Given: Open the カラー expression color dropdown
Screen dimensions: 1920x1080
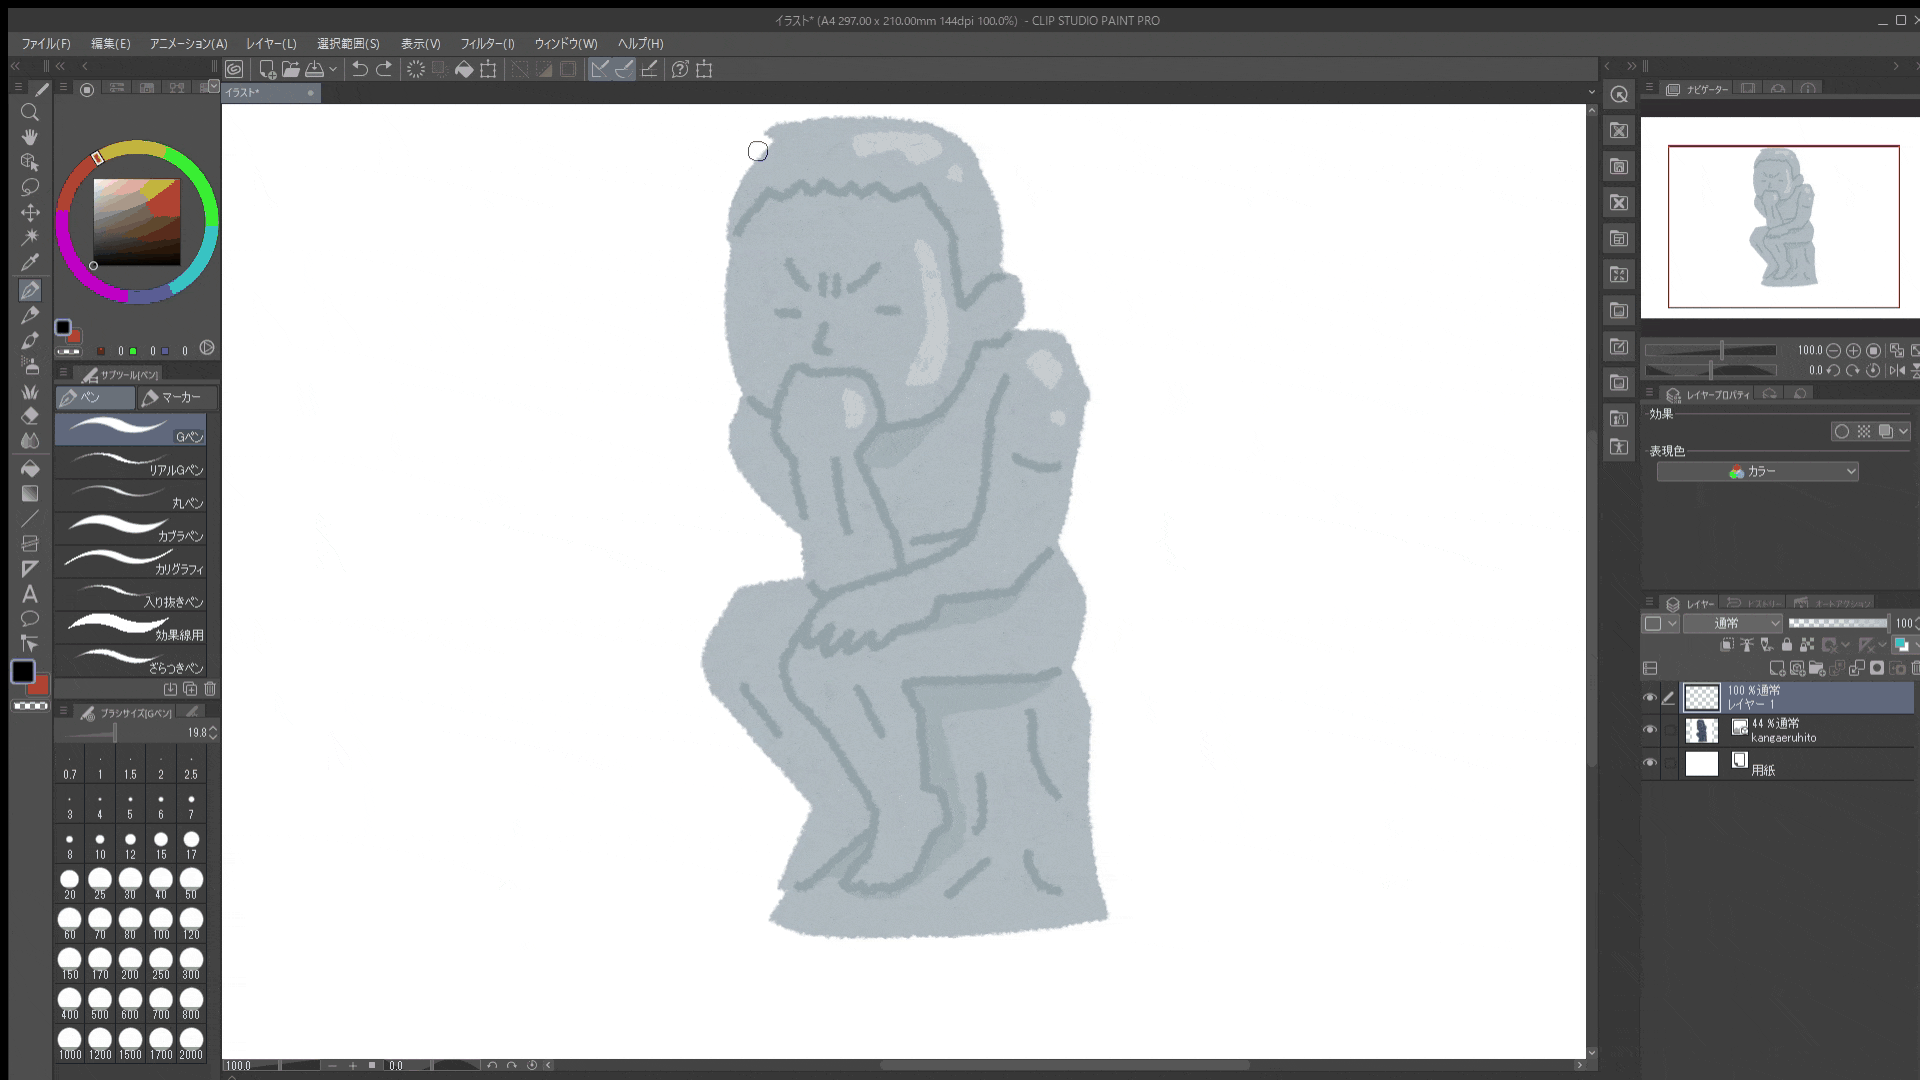Looking at the screenshot, I should click(1757, 471).
